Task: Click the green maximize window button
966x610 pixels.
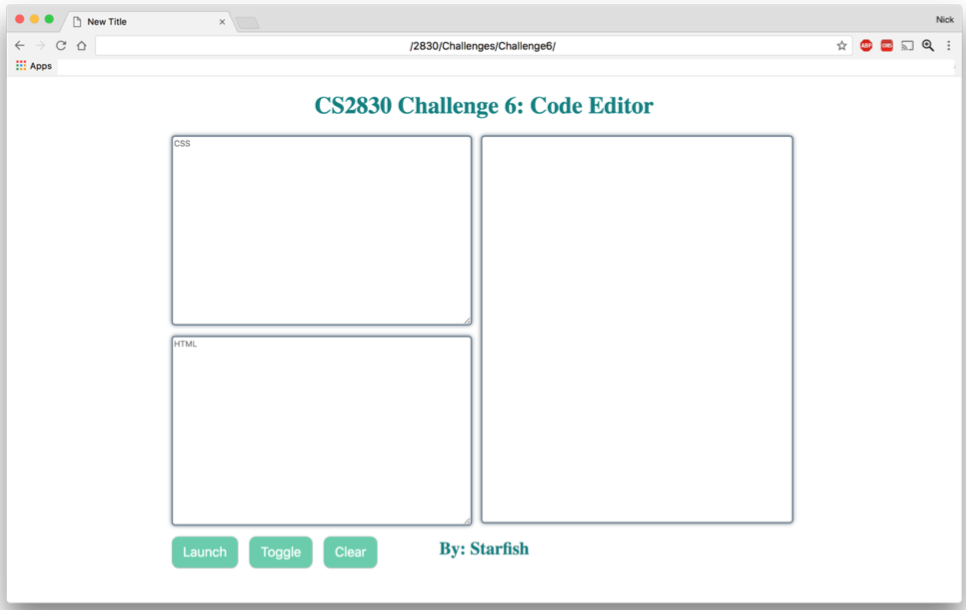Action: pos(49,19)
